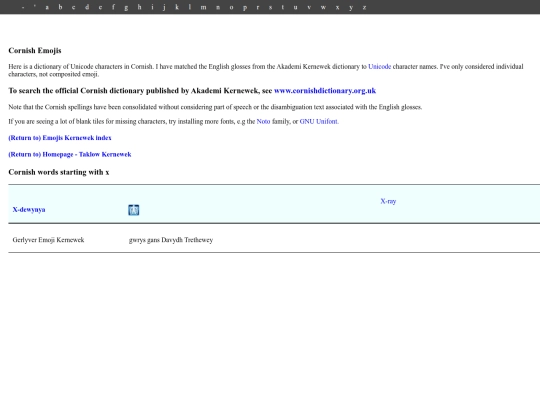The image size is (540, 405).
Task: Open the letter 'u' index page
Action: 295,7
